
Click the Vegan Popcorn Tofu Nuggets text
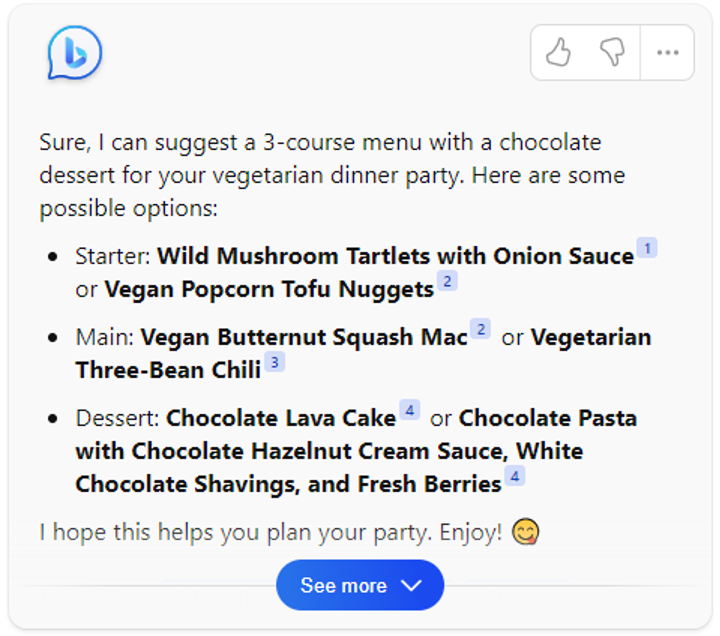(269, 290)
